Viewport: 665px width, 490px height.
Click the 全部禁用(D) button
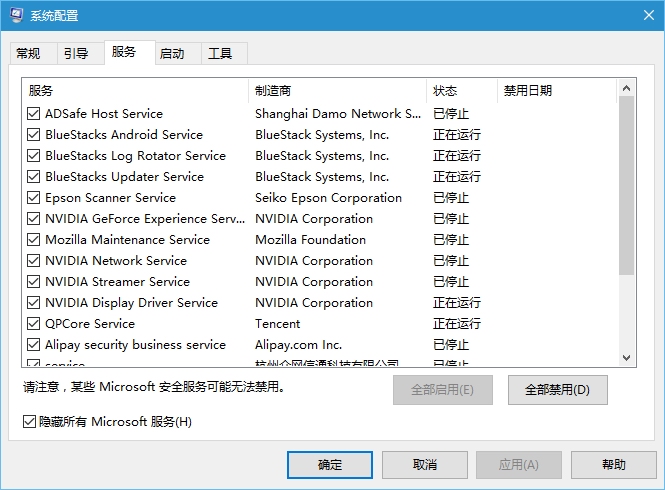point(558,390)
